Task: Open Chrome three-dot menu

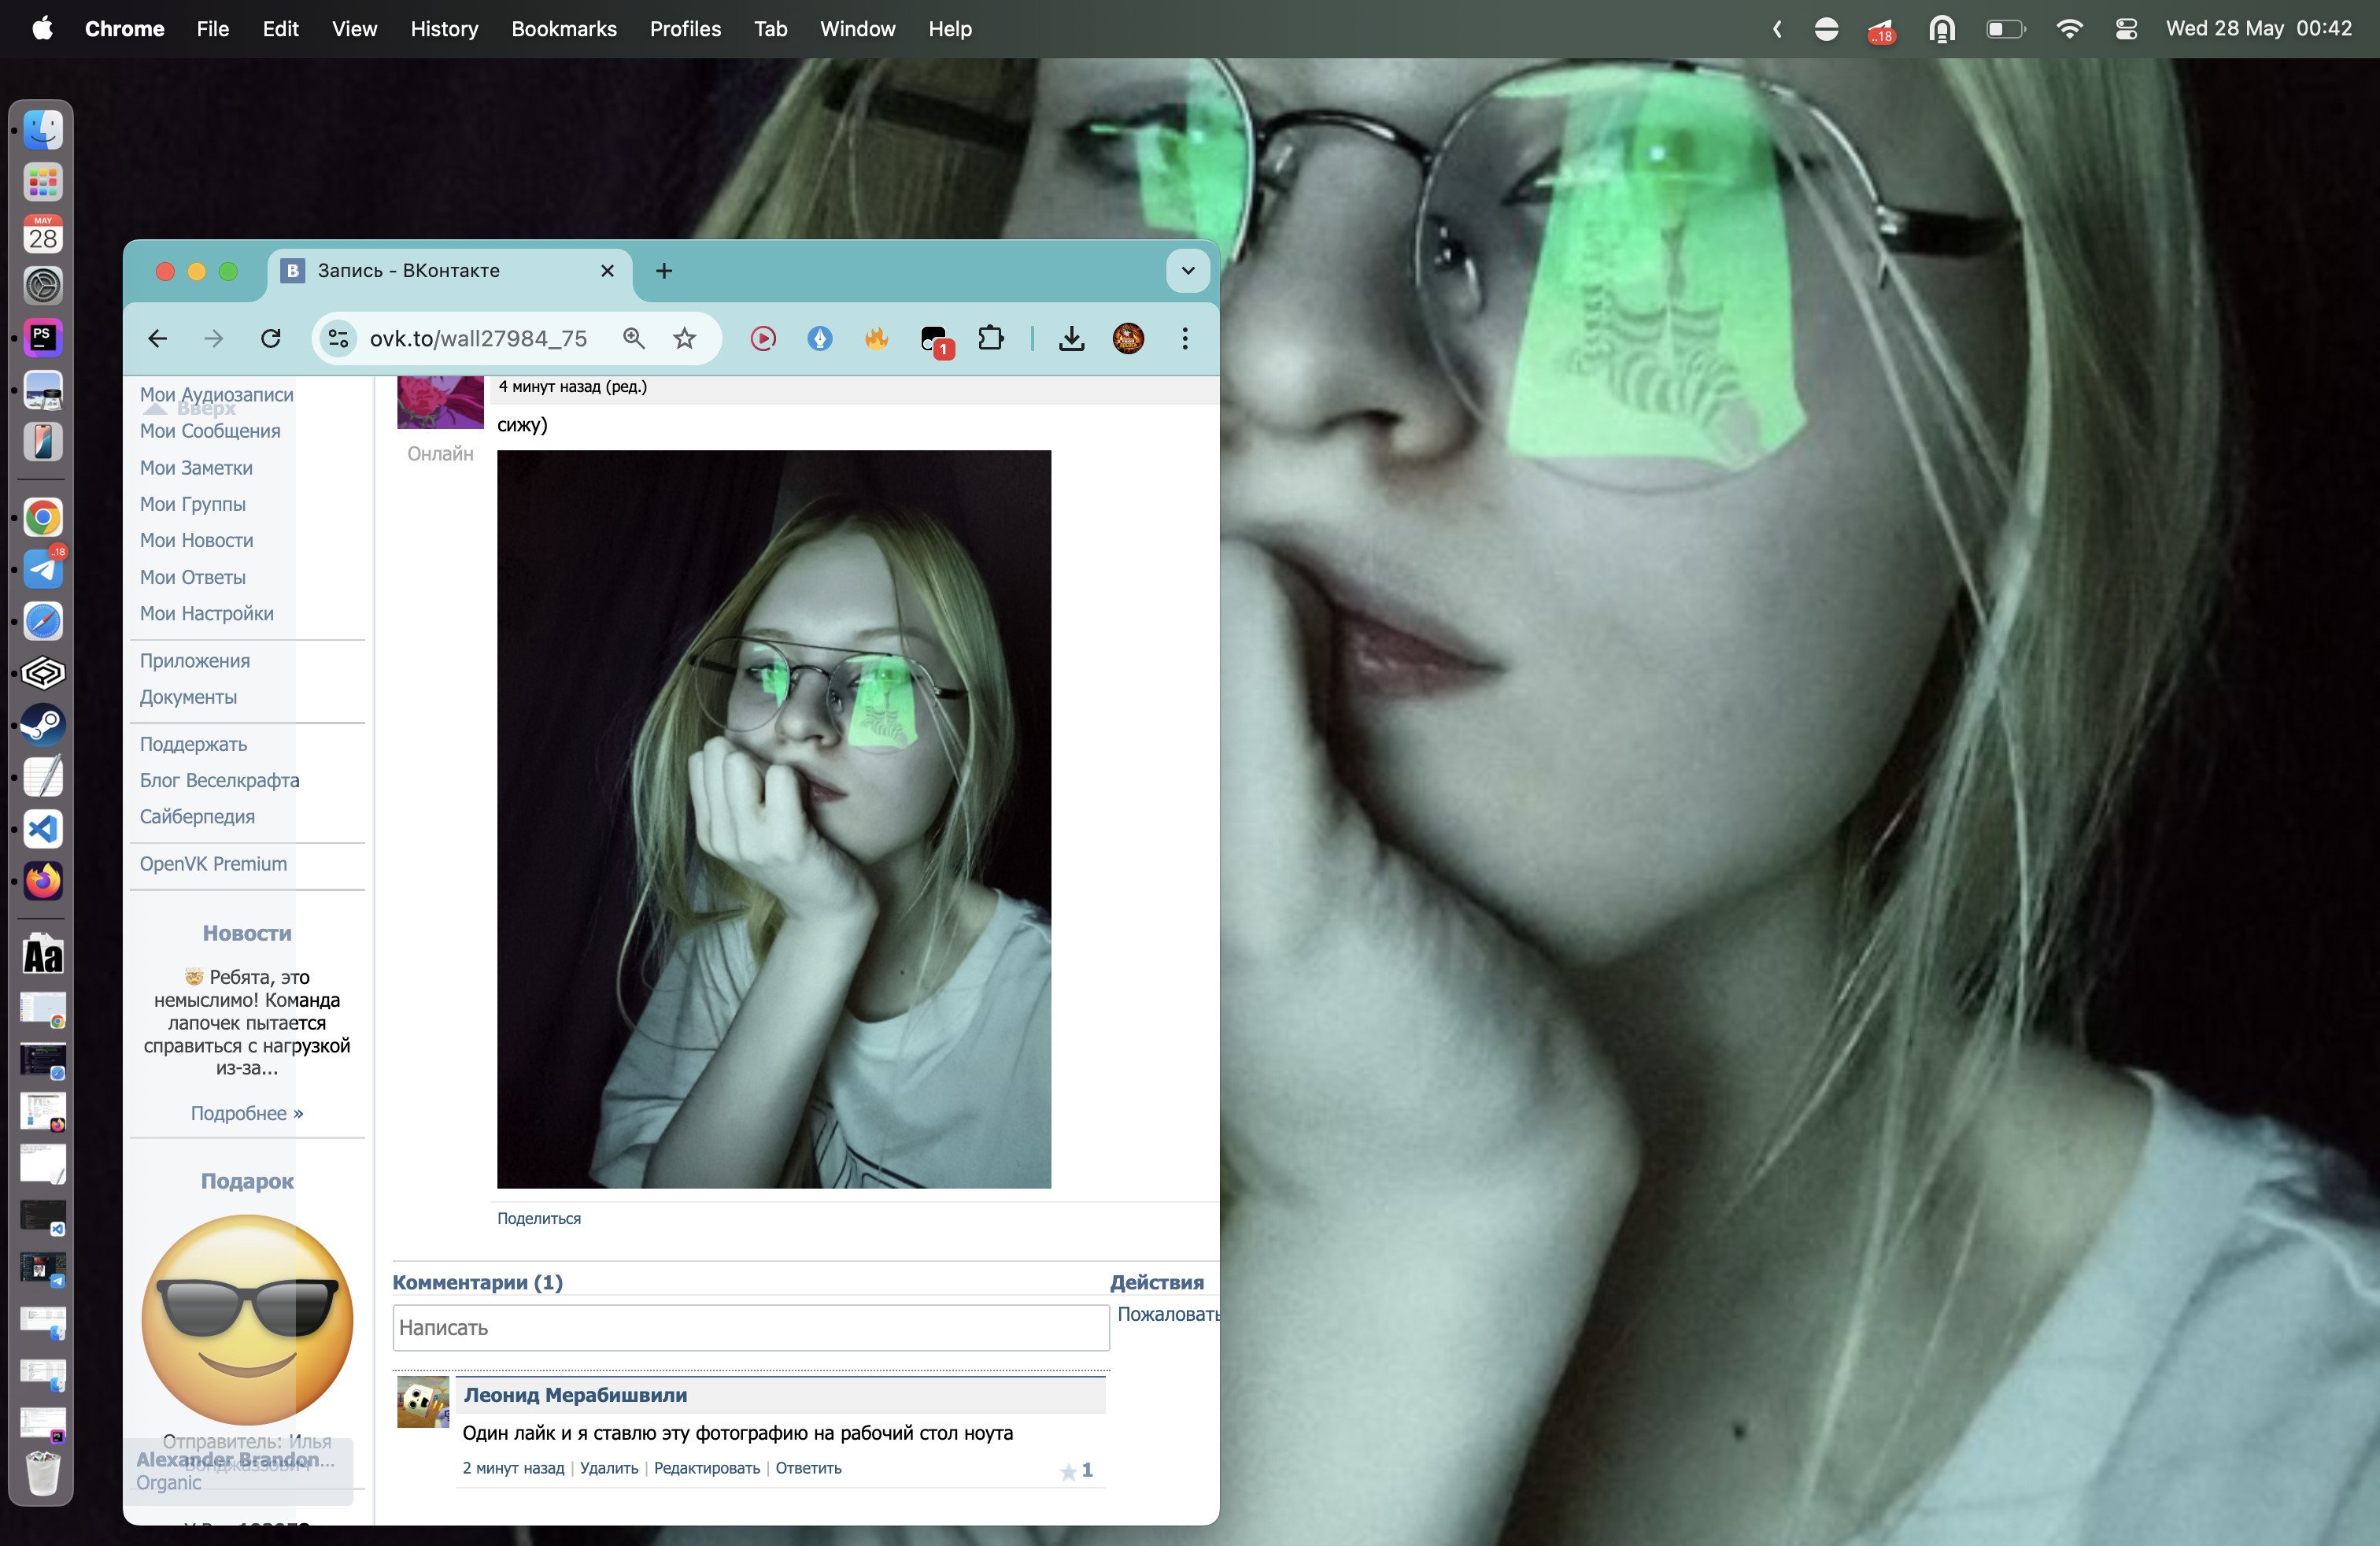Action: 1185,339
